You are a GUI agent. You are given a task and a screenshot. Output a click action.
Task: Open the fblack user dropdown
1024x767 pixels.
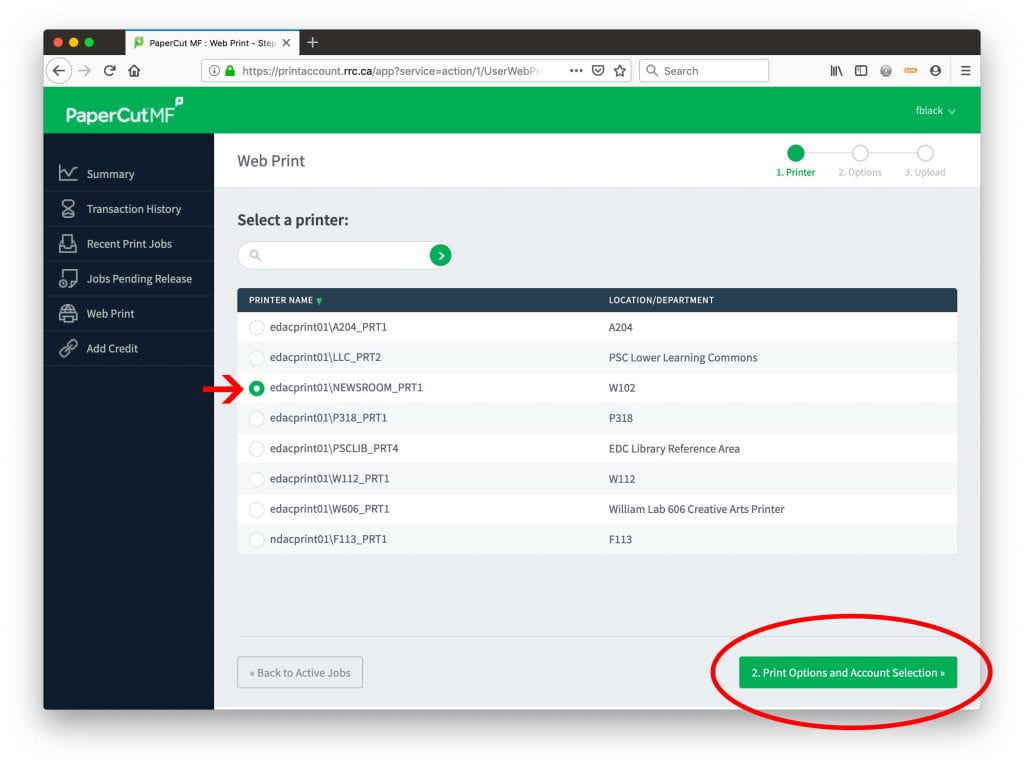click(935, 111)
